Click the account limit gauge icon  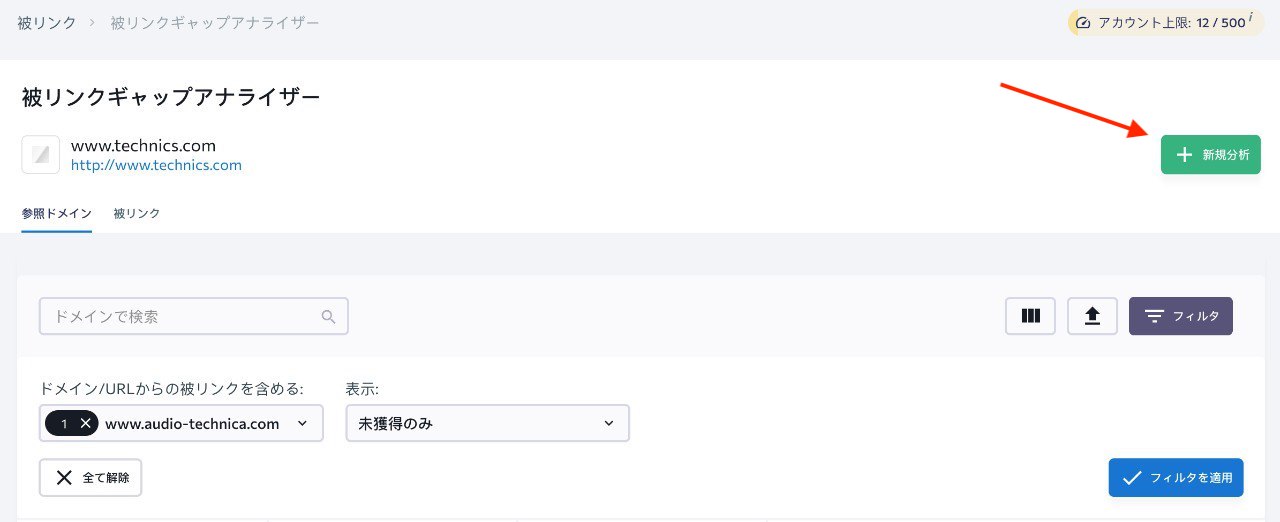(1083, 22)
